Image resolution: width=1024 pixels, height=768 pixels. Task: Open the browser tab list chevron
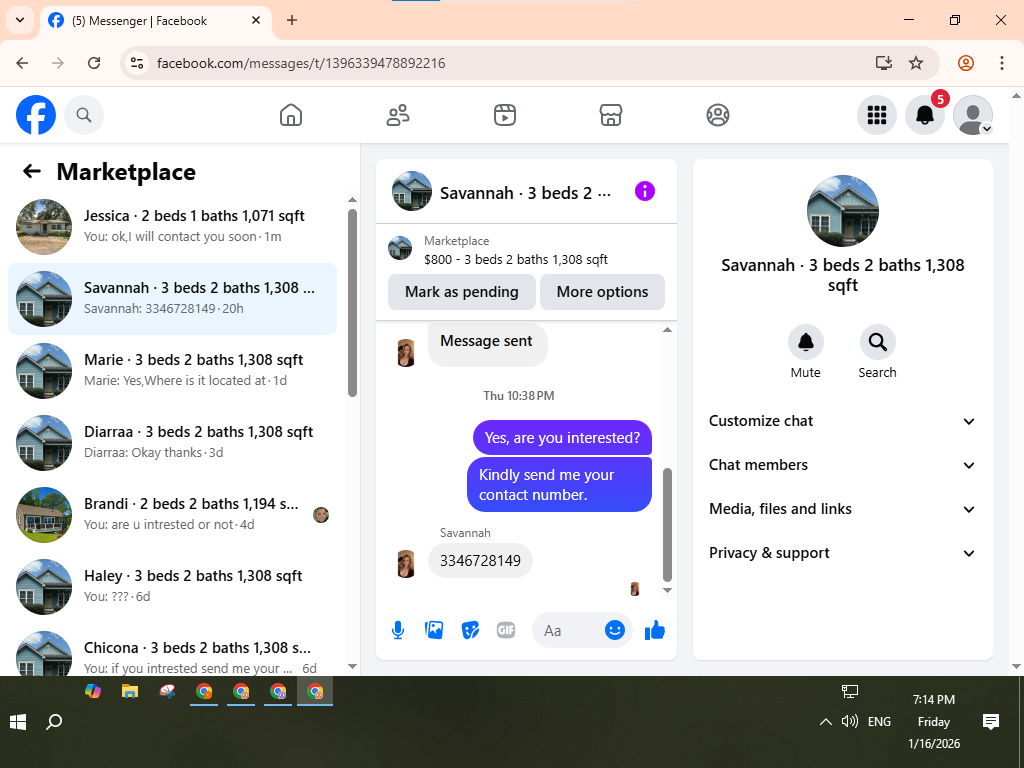tap(20, 20)
